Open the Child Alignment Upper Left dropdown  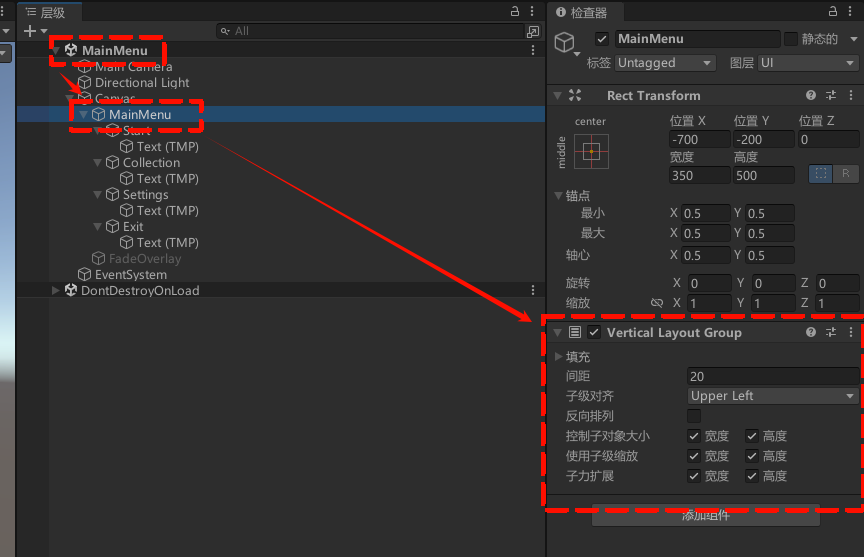point(773,396)
